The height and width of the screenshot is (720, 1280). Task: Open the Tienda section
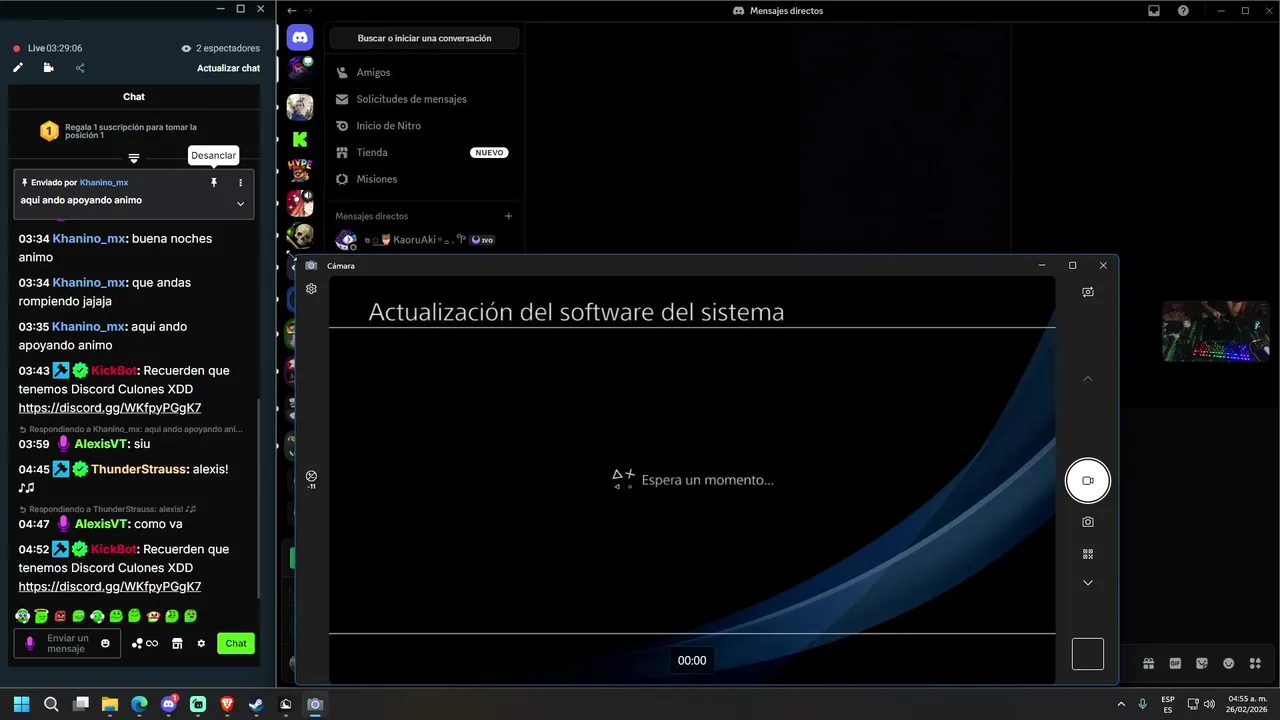tap(424, 152)
